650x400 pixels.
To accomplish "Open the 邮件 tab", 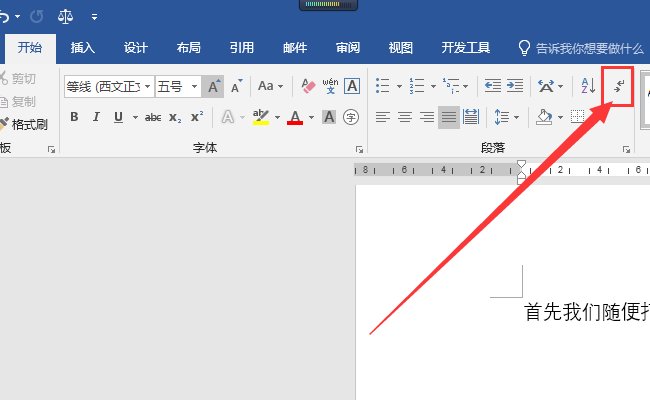I will click(295, 48).
